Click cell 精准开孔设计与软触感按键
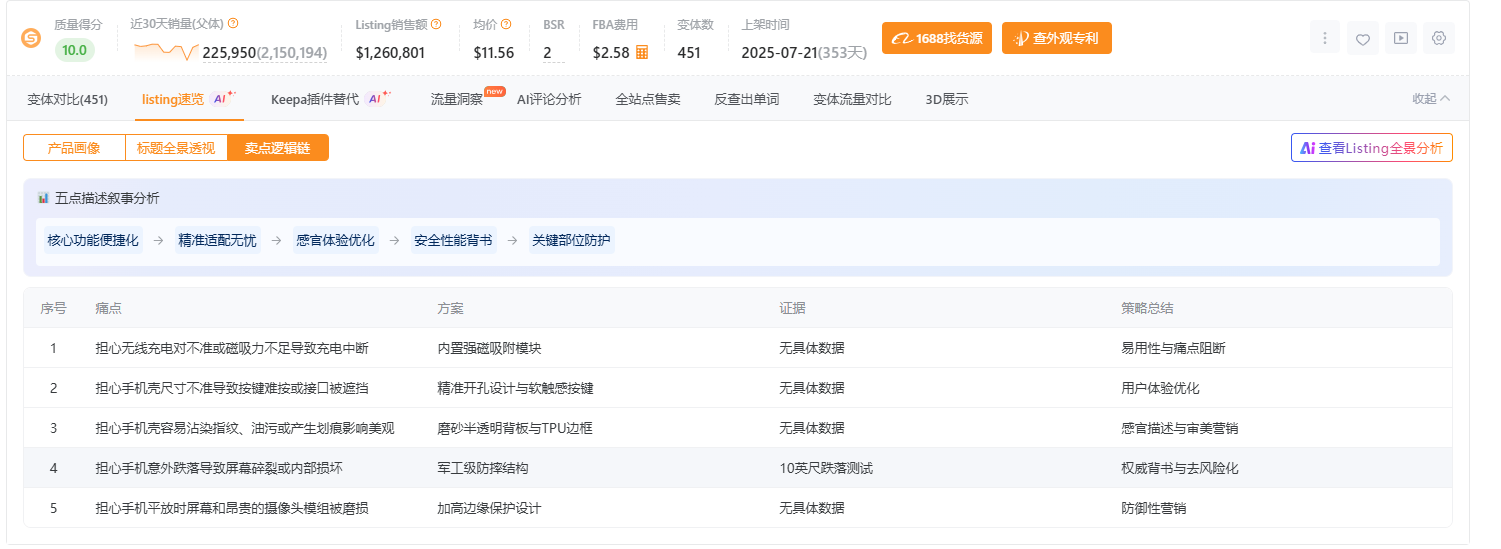The image size is (1501, 549). click(516, 388)
